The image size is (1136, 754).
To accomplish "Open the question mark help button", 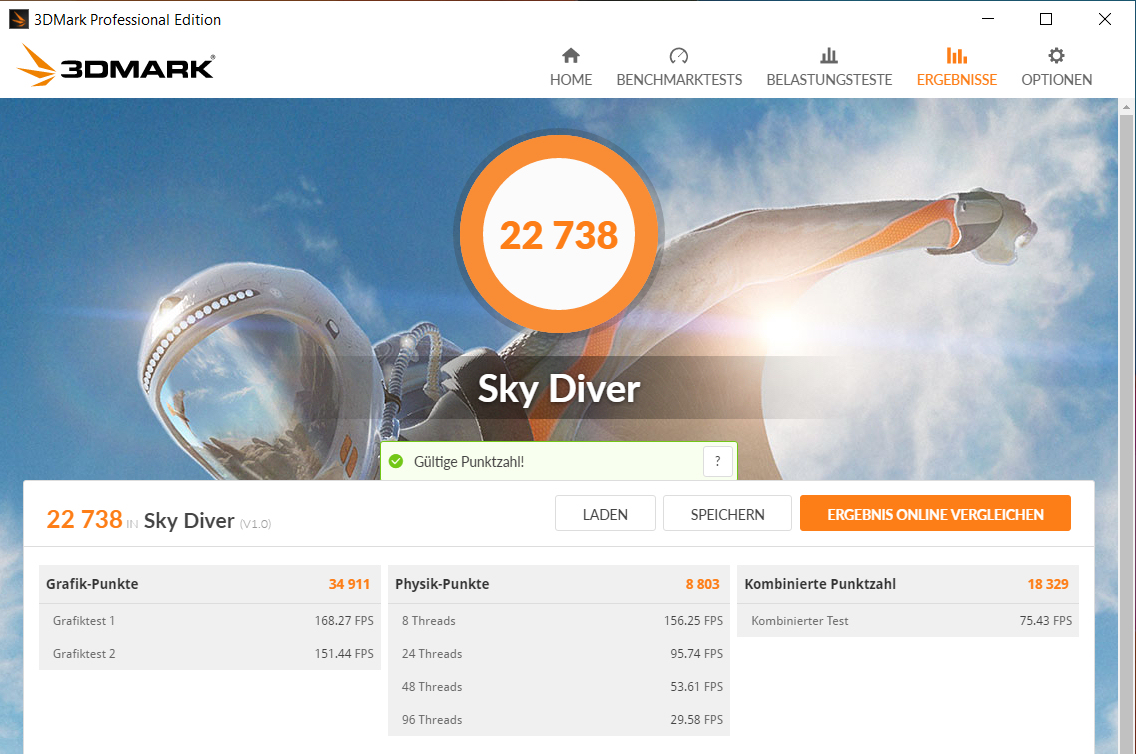I will [x=717, y=461].
